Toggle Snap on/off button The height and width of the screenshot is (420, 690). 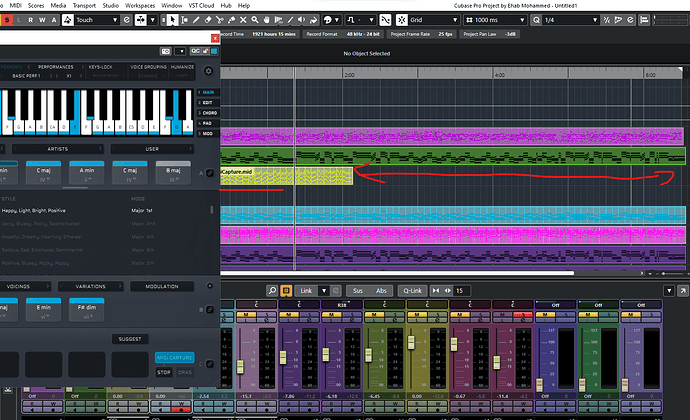click(x=402, y=20)
